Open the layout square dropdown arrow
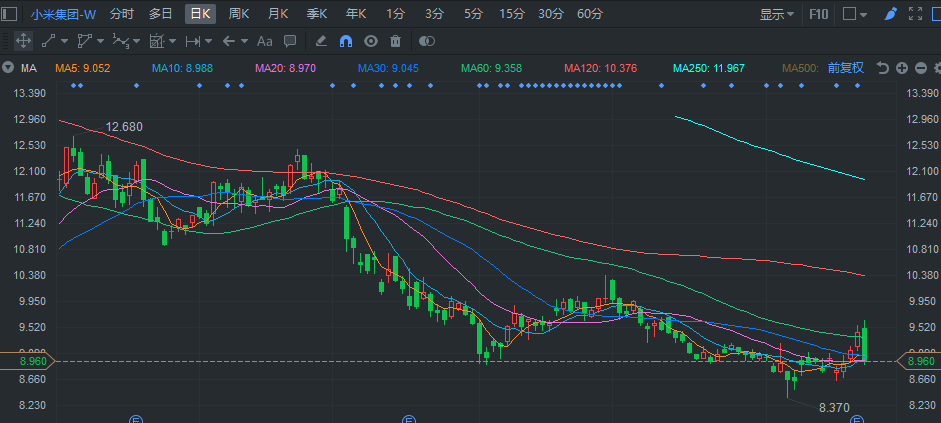941x423 pixels. [863, 14]
